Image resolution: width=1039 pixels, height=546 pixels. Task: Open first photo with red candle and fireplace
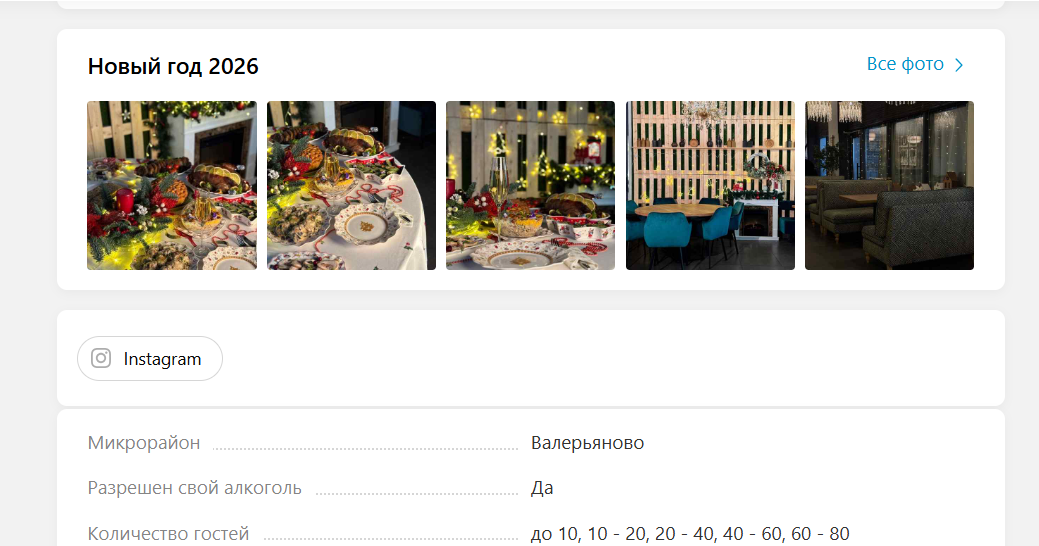[172, 186]
